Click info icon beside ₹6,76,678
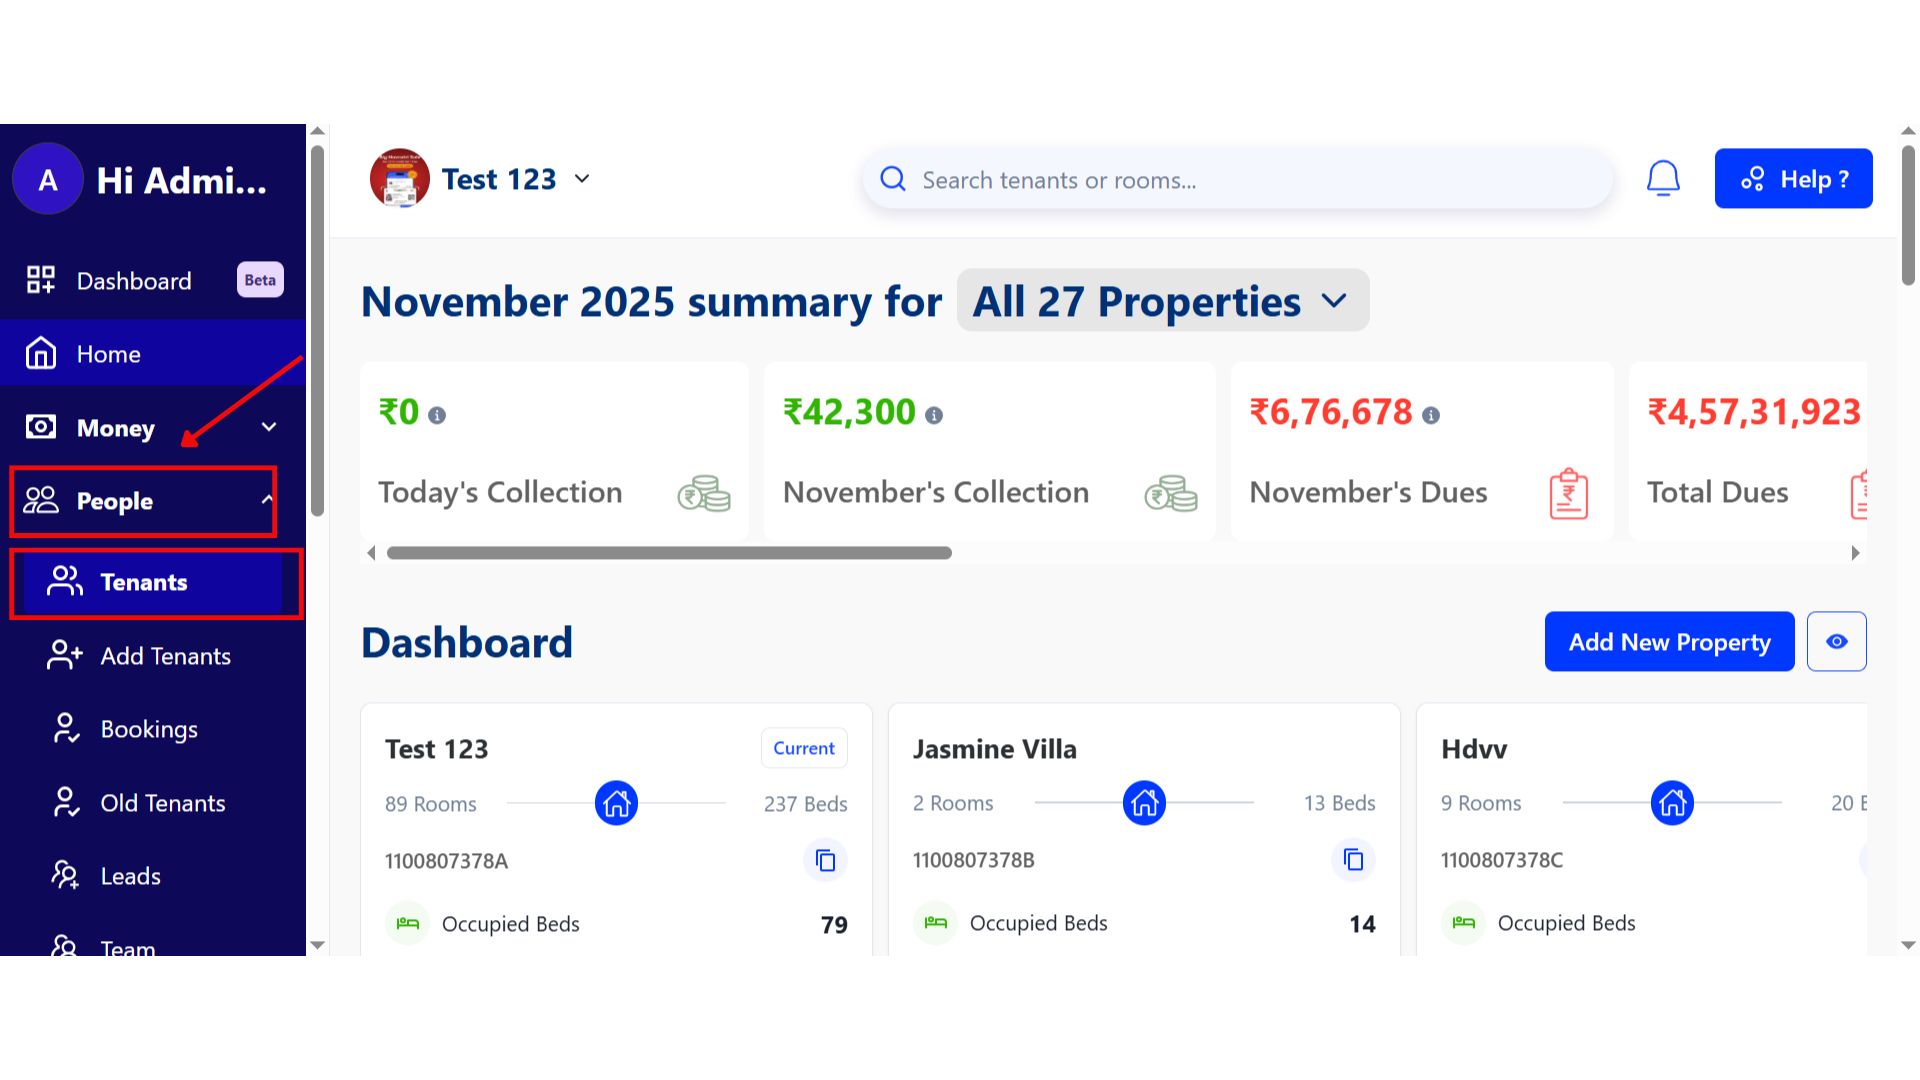The width and height of the screenshot is (1920, 1080). click(1431, 415)
